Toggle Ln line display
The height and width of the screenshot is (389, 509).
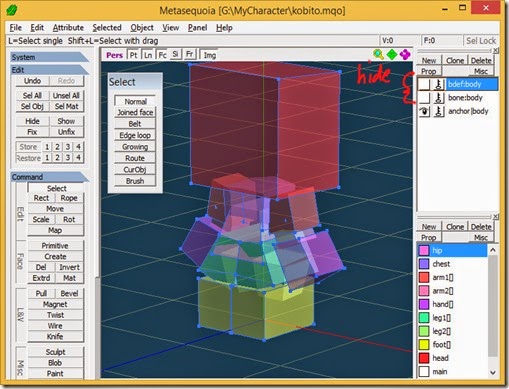click(148, 55)
